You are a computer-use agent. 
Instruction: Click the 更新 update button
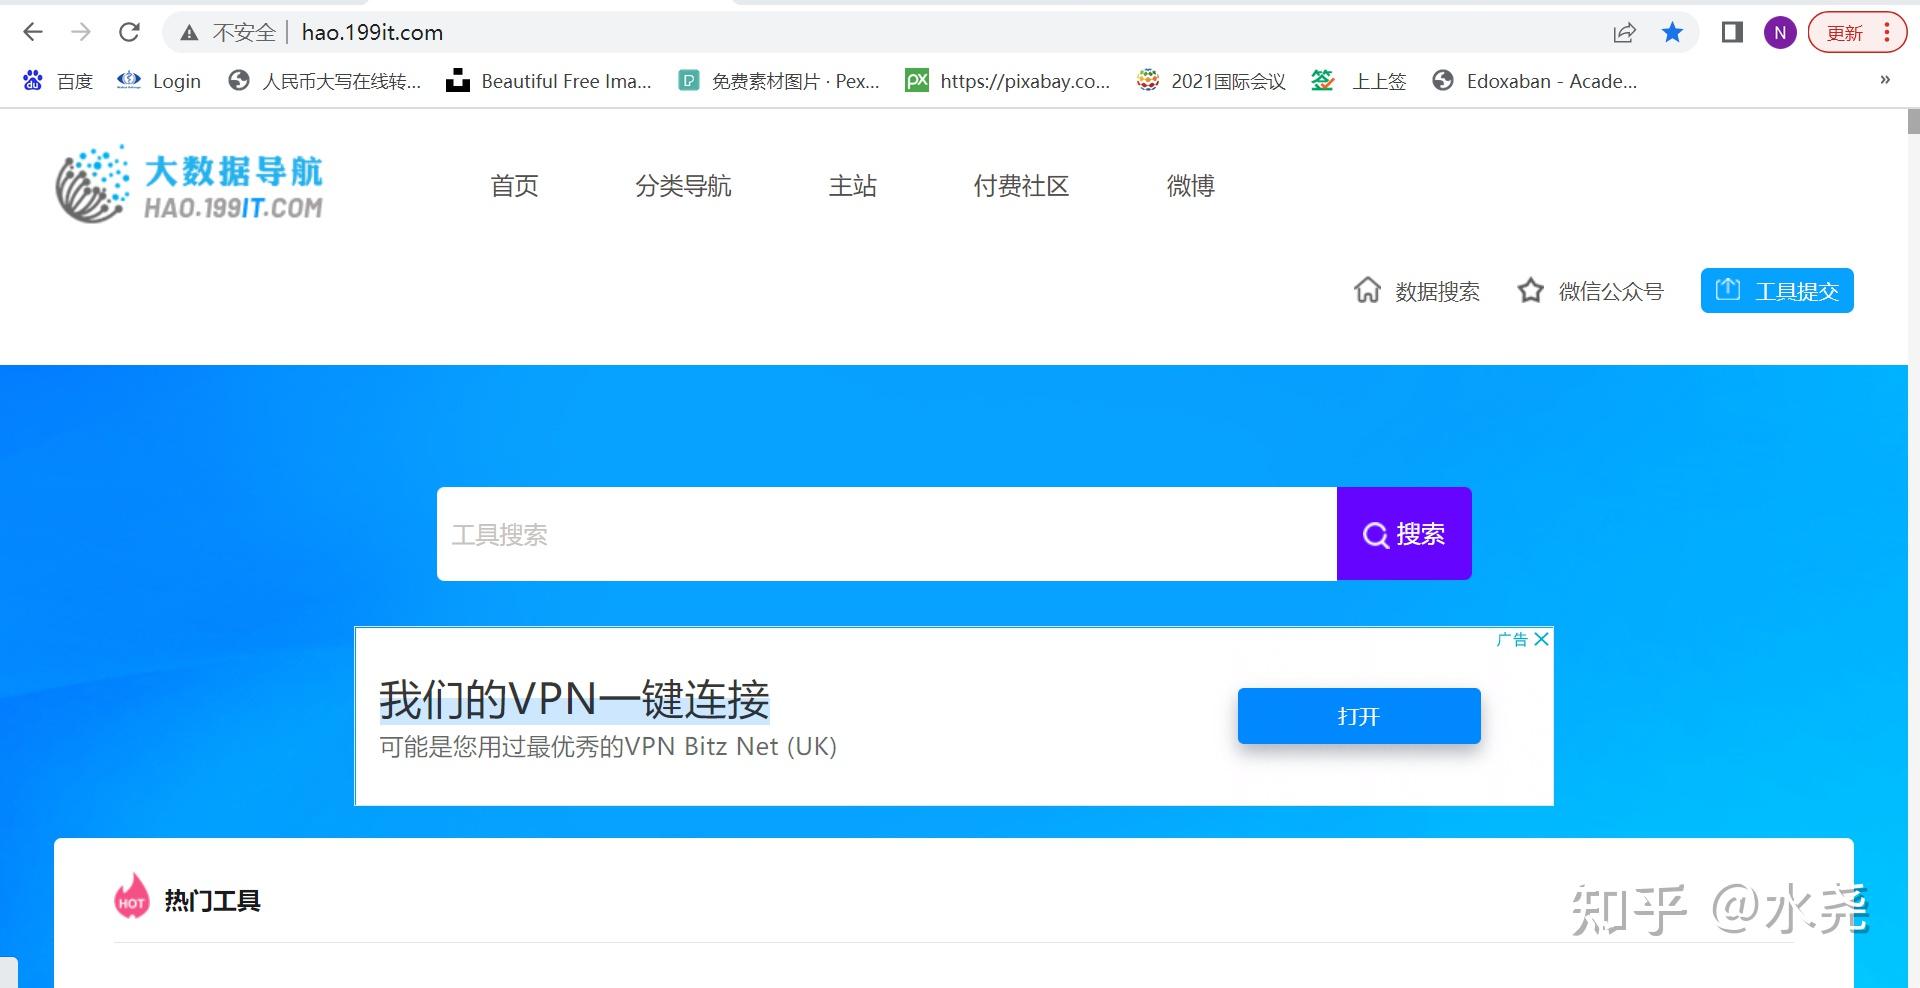click(1845, 33)
